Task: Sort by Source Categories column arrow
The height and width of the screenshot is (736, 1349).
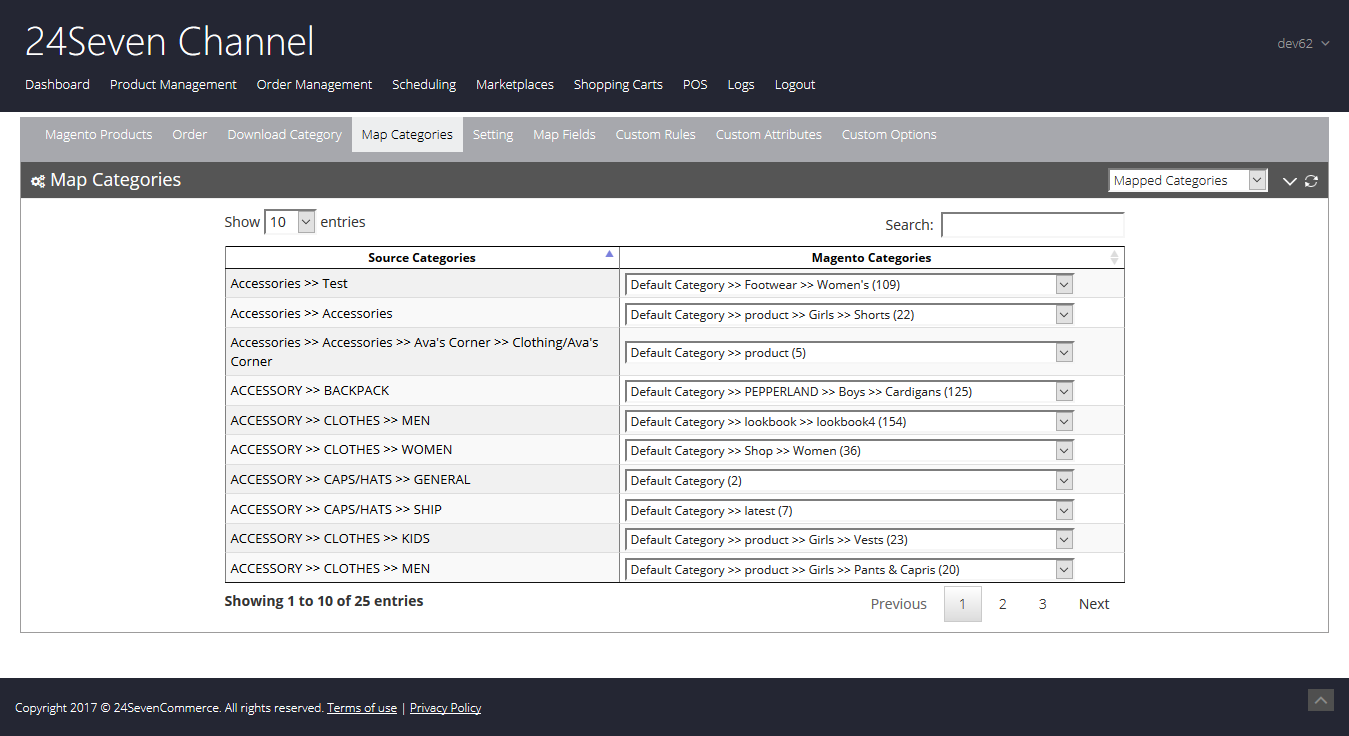Action: click(609, 254)
